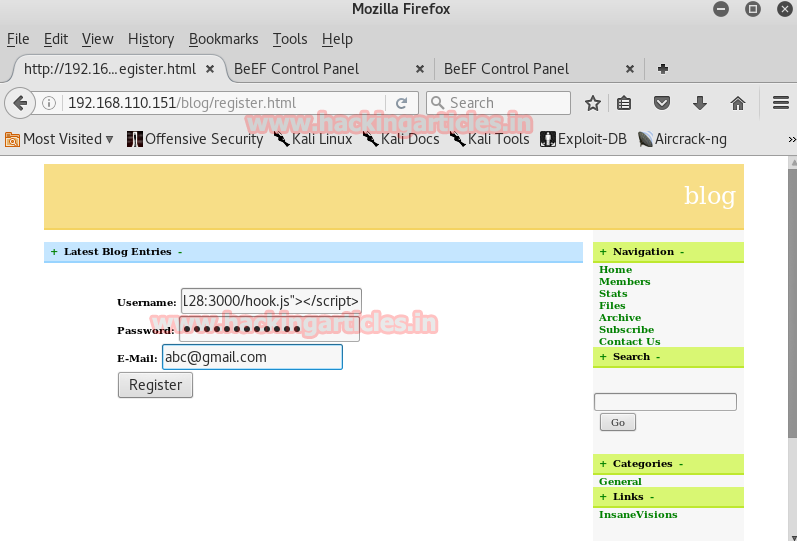Reload the page with the refresh icon
This screenshot has height=541, width=797.
(x=402, y=103)
